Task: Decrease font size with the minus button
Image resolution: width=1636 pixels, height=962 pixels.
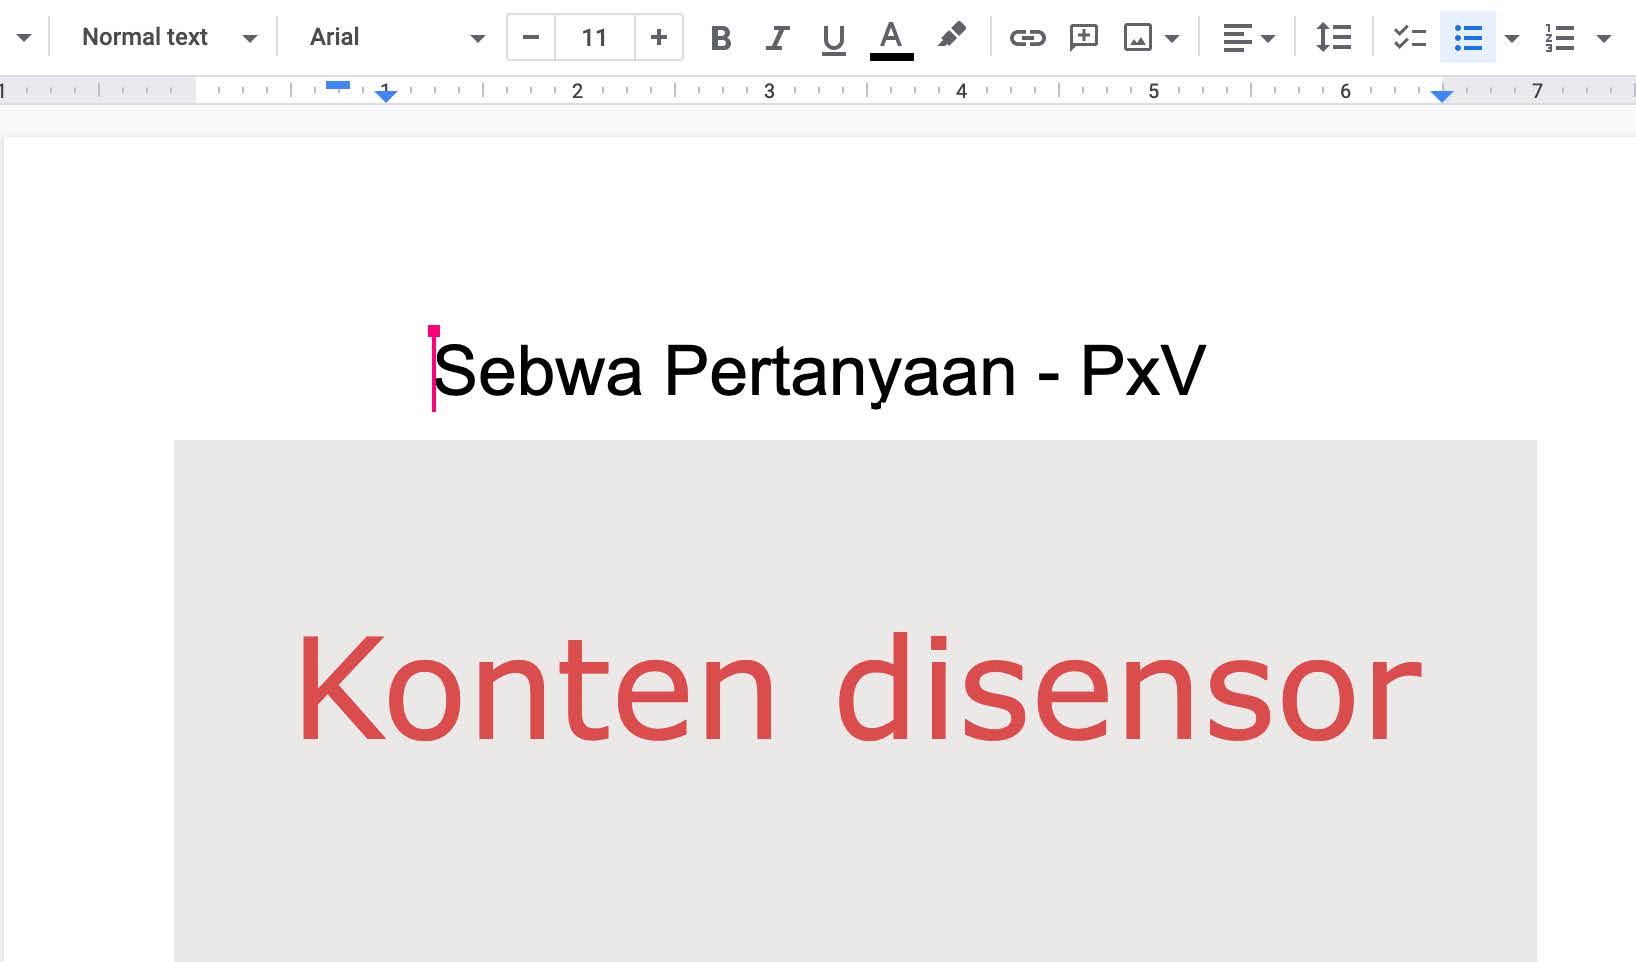Action: [529, 38]
